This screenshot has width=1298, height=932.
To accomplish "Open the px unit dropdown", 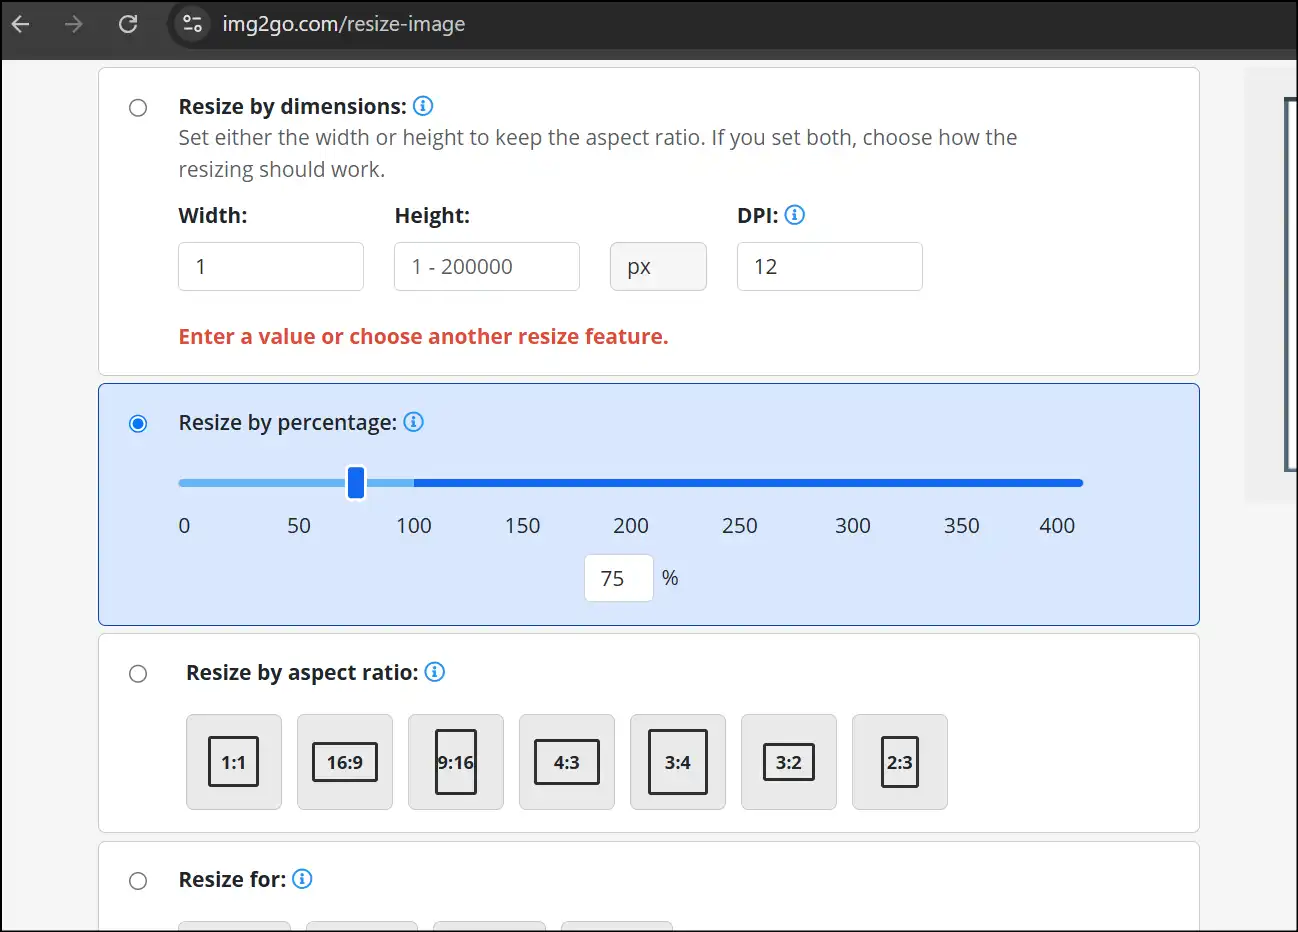I will [x=658, y=267].
